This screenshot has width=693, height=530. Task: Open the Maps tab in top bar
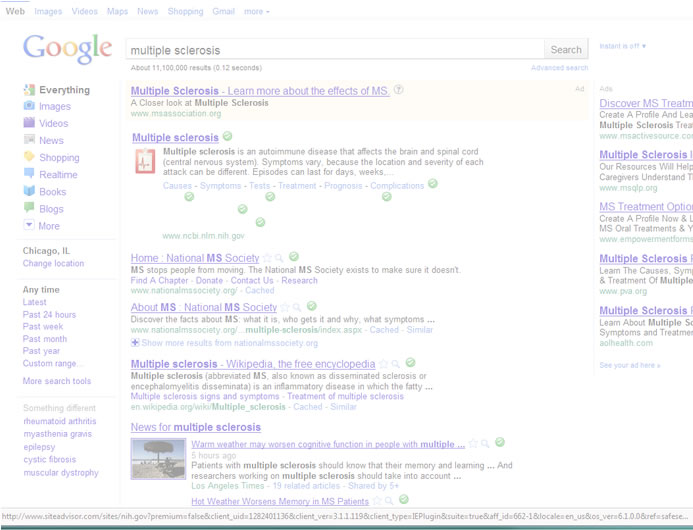pos(117,11)
